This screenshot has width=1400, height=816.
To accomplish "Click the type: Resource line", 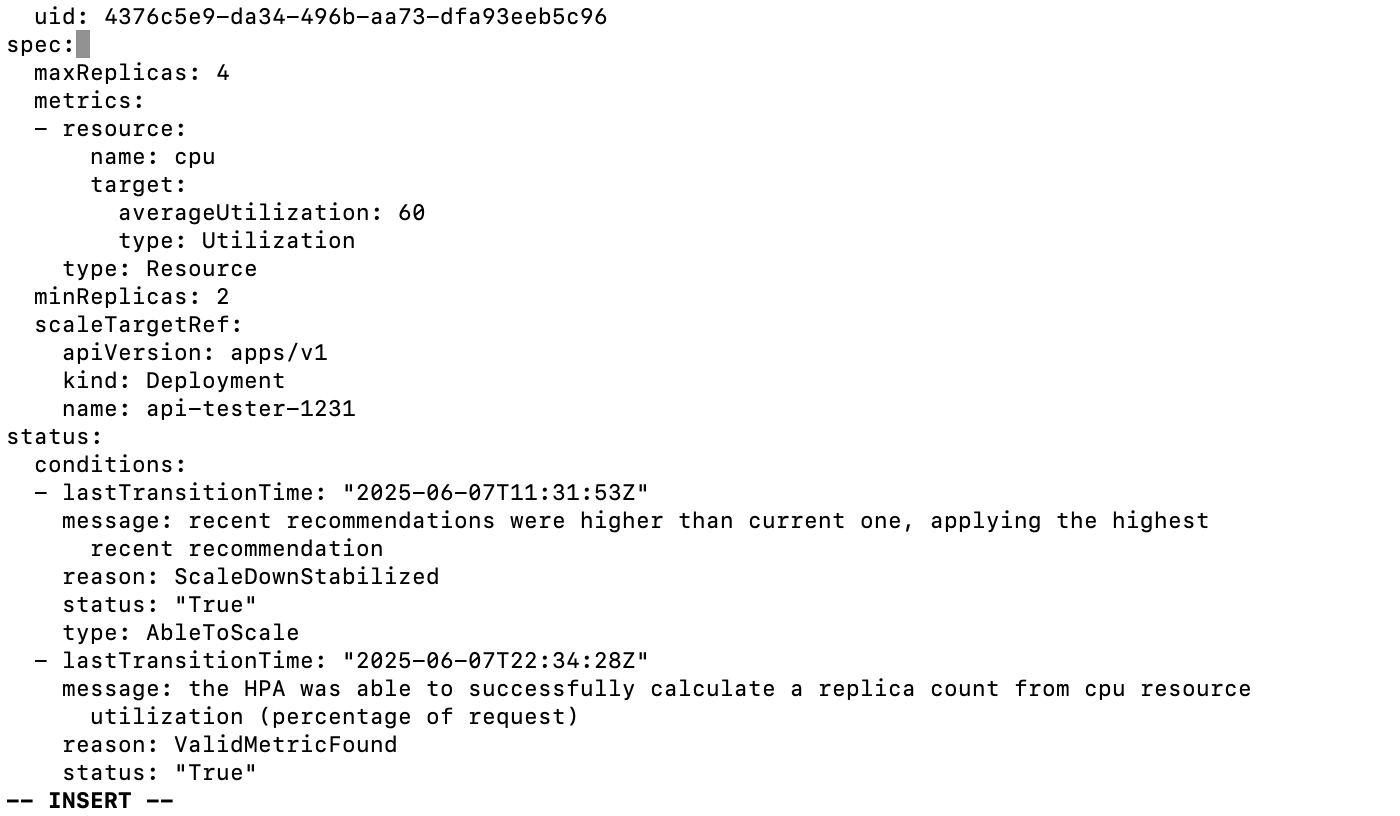I will click(160, 269).
